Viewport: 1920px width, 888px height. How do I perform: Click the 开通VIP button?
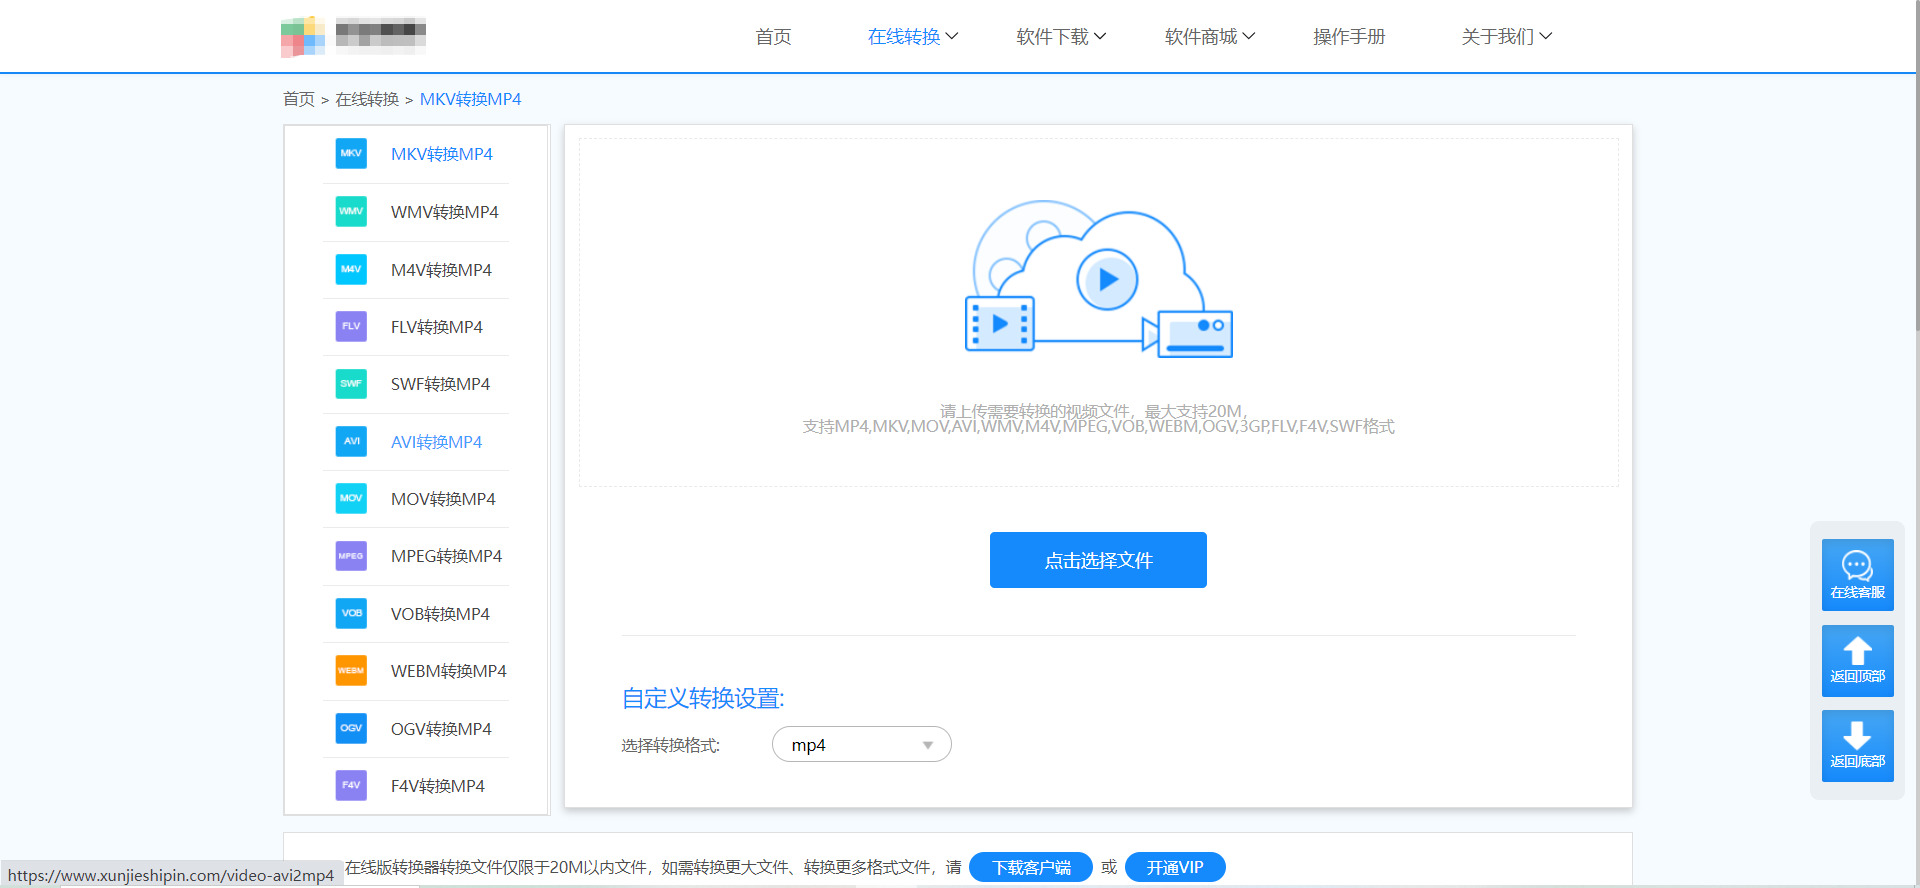click(1175, 867)
